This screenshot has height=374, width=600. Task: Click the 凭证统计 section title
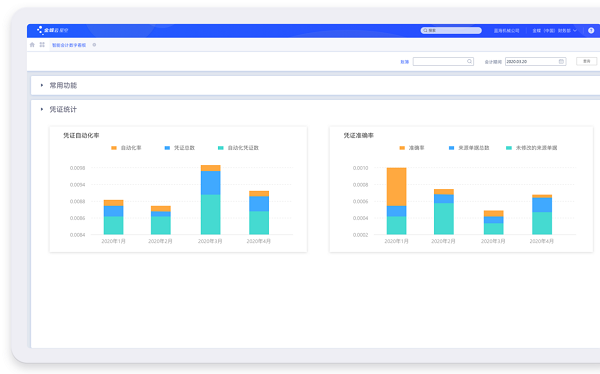63,109
